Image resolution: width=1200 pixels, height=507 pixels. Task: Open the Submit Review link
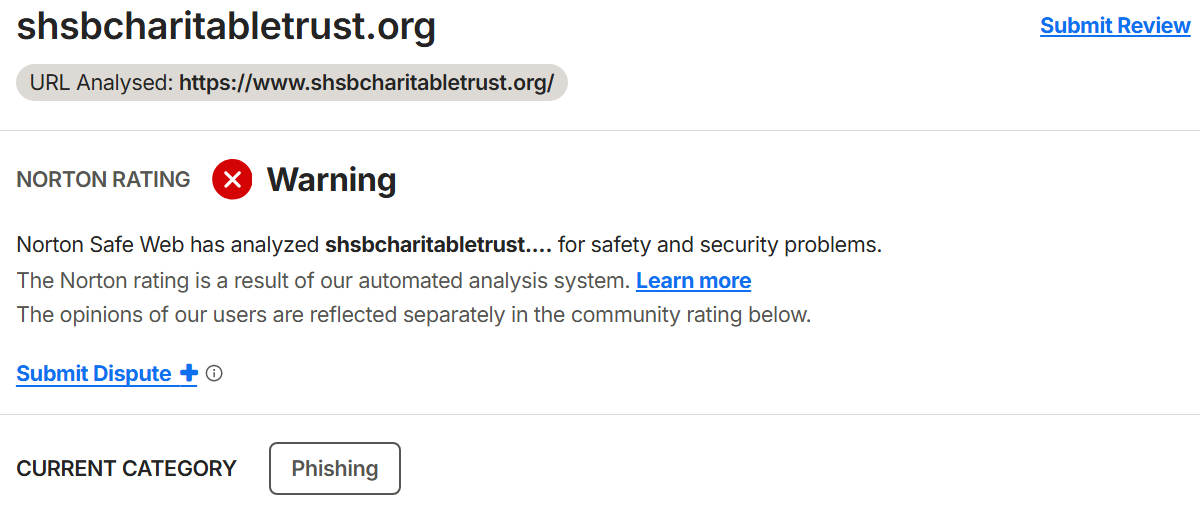[1115, 26]
